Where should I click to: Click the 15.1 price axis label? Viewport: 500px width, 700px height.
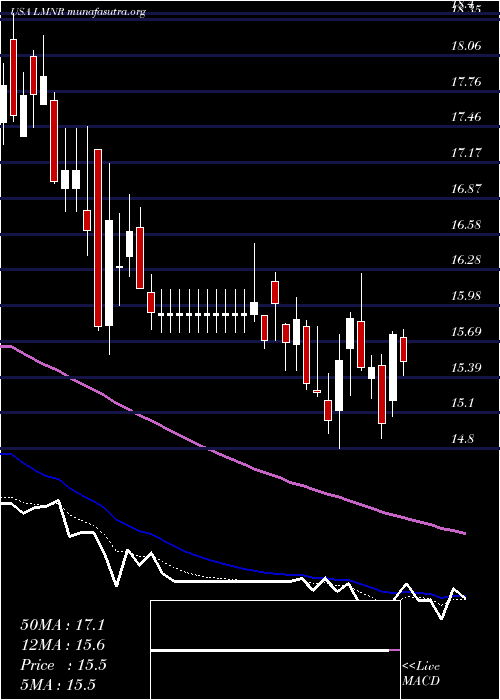point(462,404)
